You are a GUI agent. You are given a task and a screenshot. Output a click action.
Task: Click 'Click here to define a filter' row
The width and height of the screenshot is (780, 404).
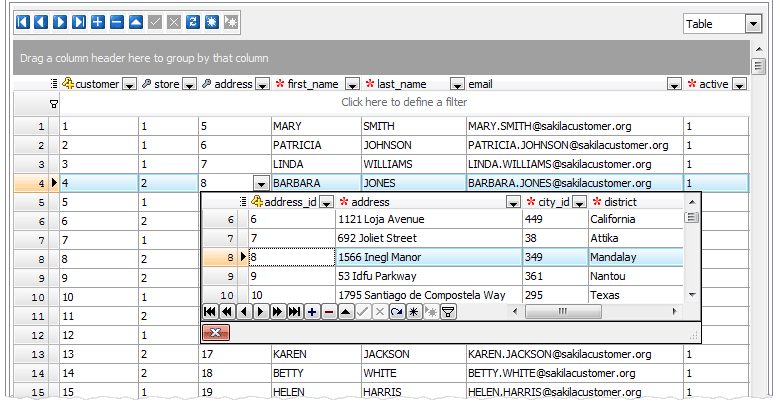coord(404,103)
